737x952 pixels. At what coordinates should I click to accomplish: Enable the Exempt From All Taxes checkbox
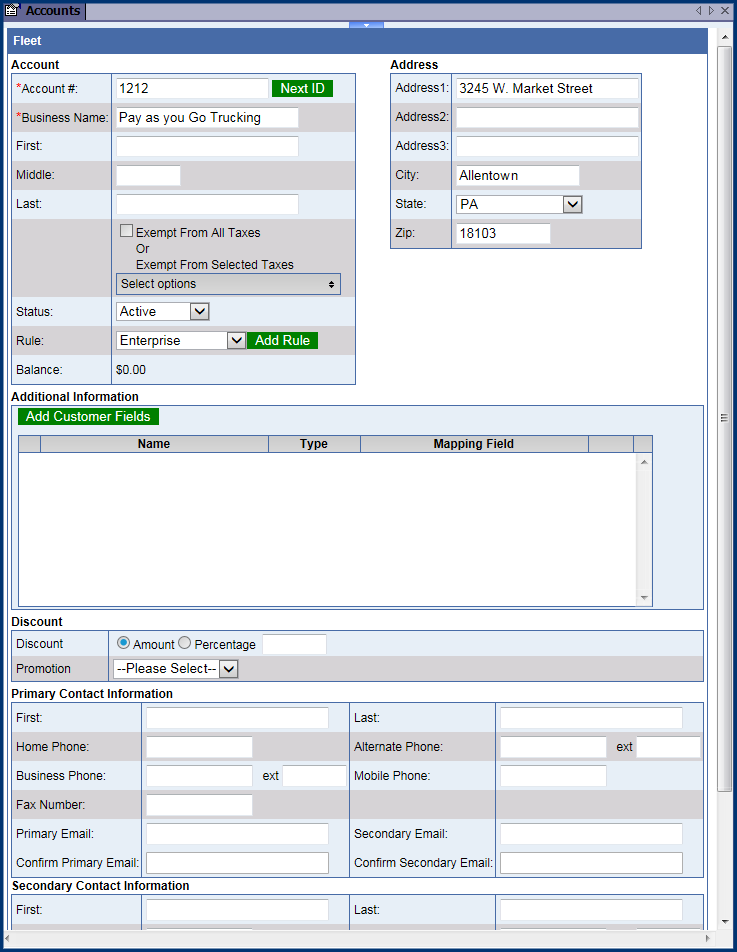126,231
